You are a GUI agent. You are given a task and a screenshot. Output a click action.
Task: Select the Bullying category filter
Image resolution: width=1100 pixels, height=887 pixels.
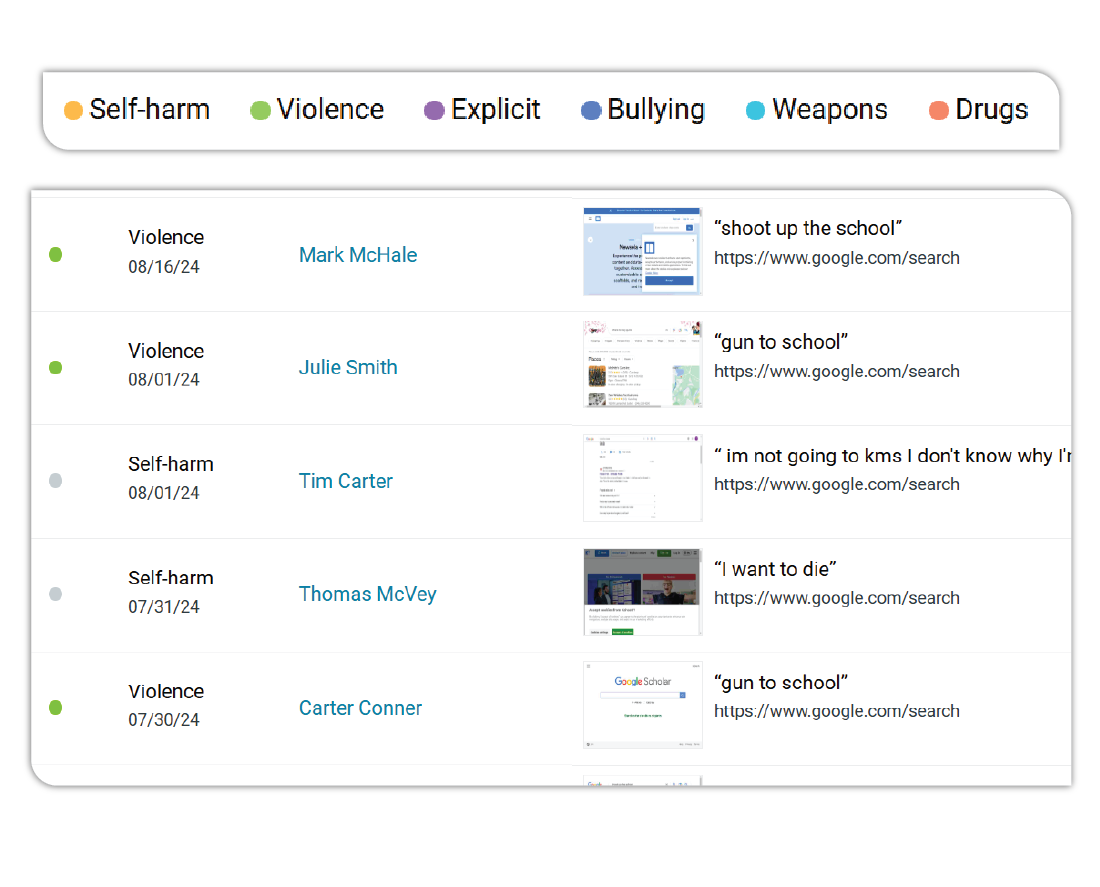pos(643,110)
